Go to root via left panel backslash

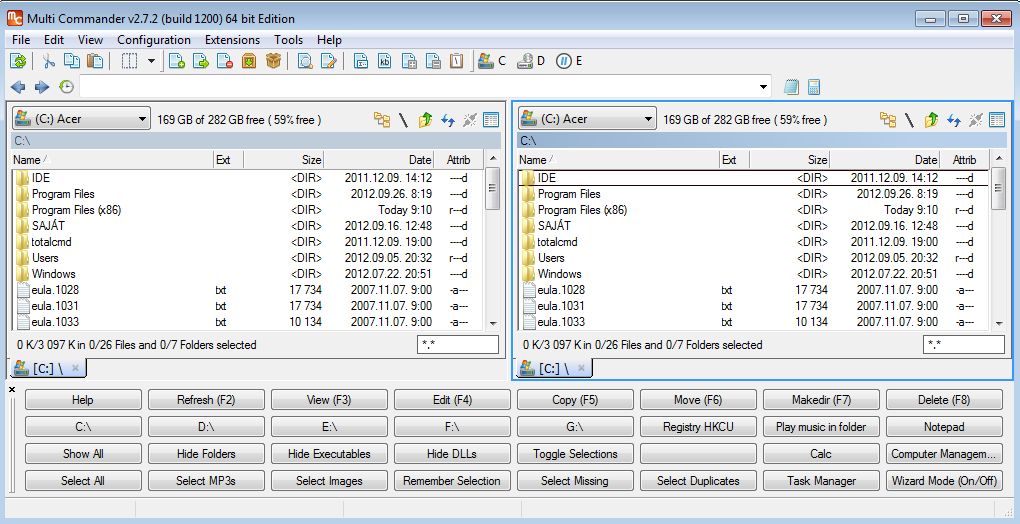(403, 120)
